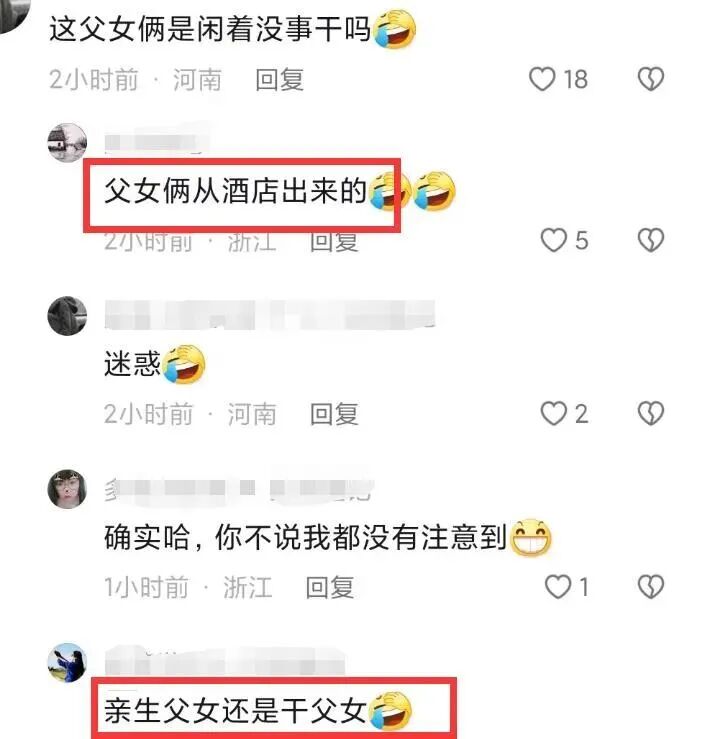712x739 pixels.
Task: Open blurred username above 确实哈 comment
Action: pos(239,489)
